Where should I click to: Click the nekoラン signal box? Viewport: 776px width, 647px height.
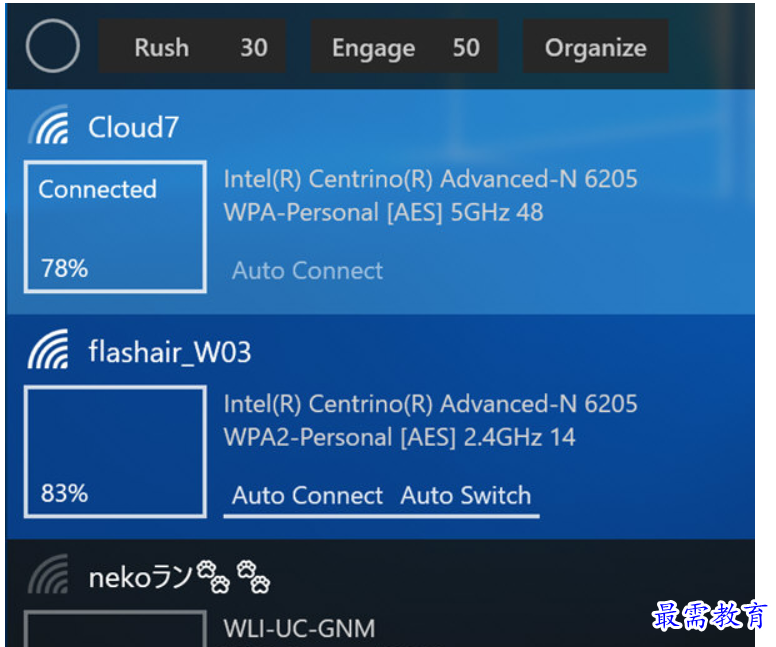click(115, 630)
